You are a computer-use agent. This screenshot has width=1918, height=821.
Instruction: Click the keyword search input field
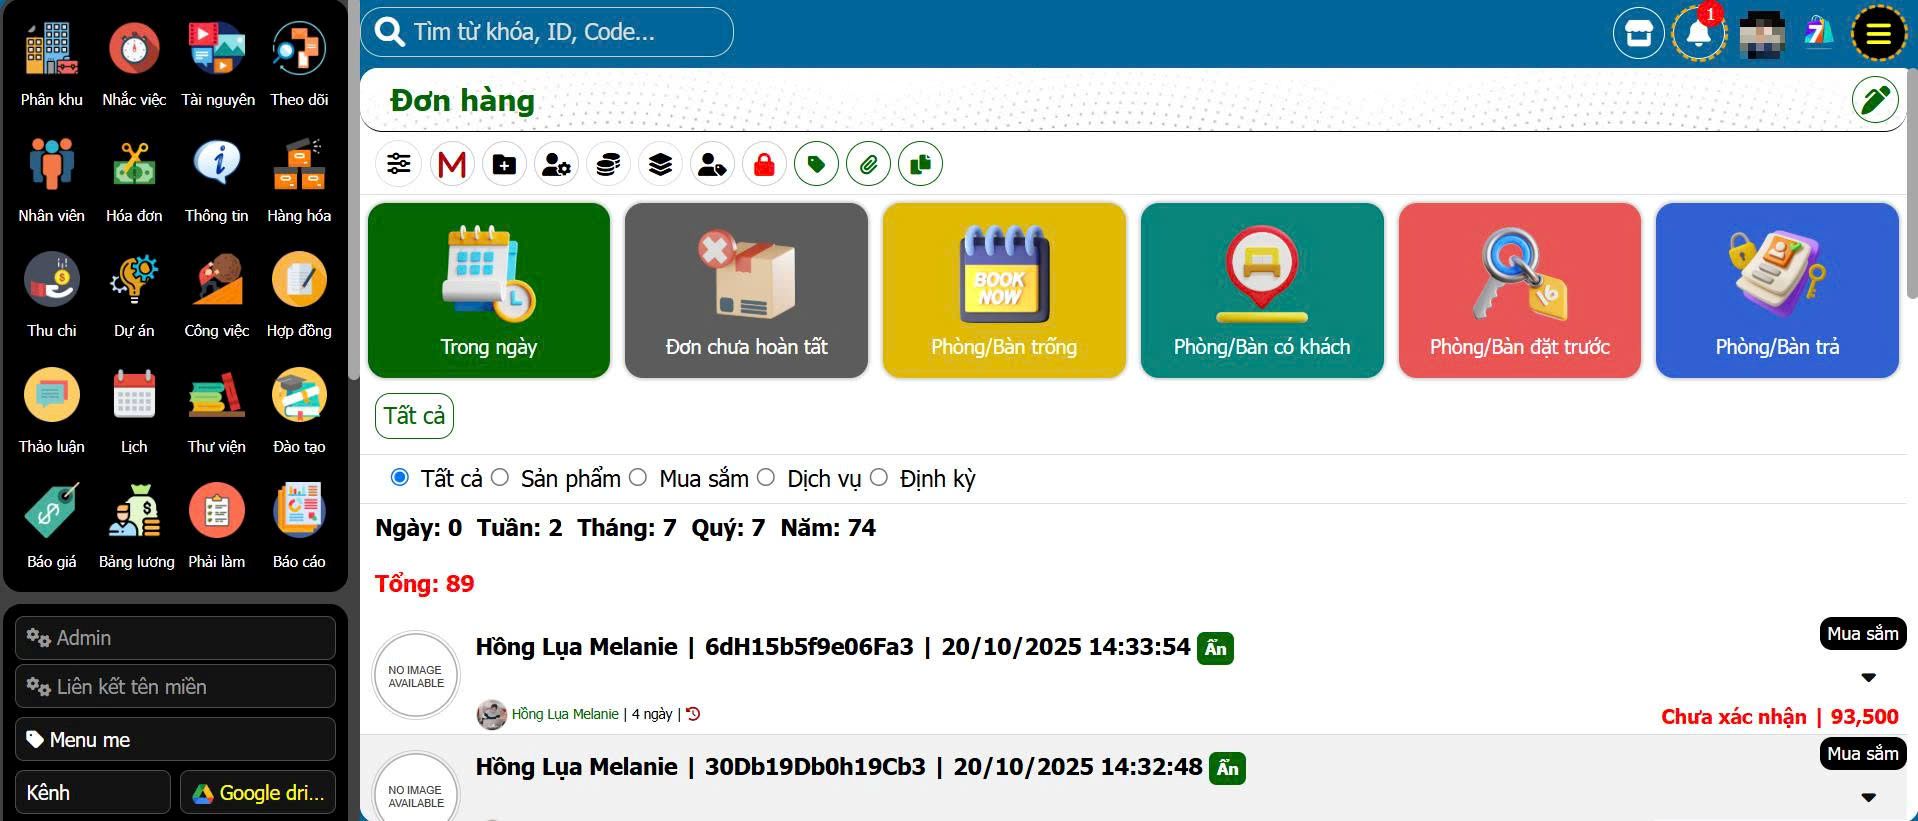tap(560, 32)
